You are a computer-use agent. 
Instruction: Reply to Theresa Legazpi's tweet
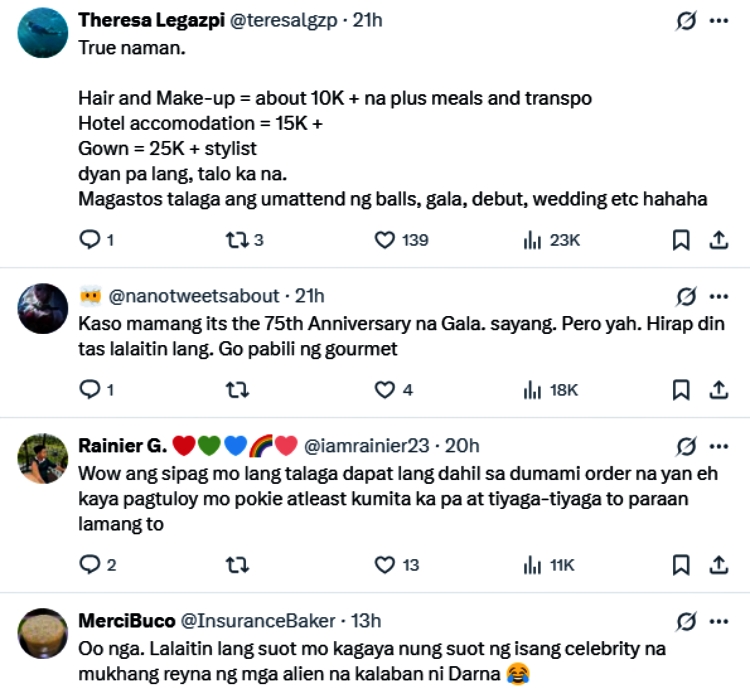tap(90, 240)
